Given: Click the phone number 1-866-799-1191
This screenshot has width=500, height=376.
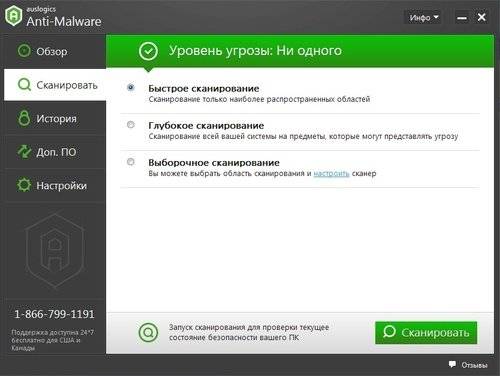Looking at the screenshot, I should (x=54, y=314).
